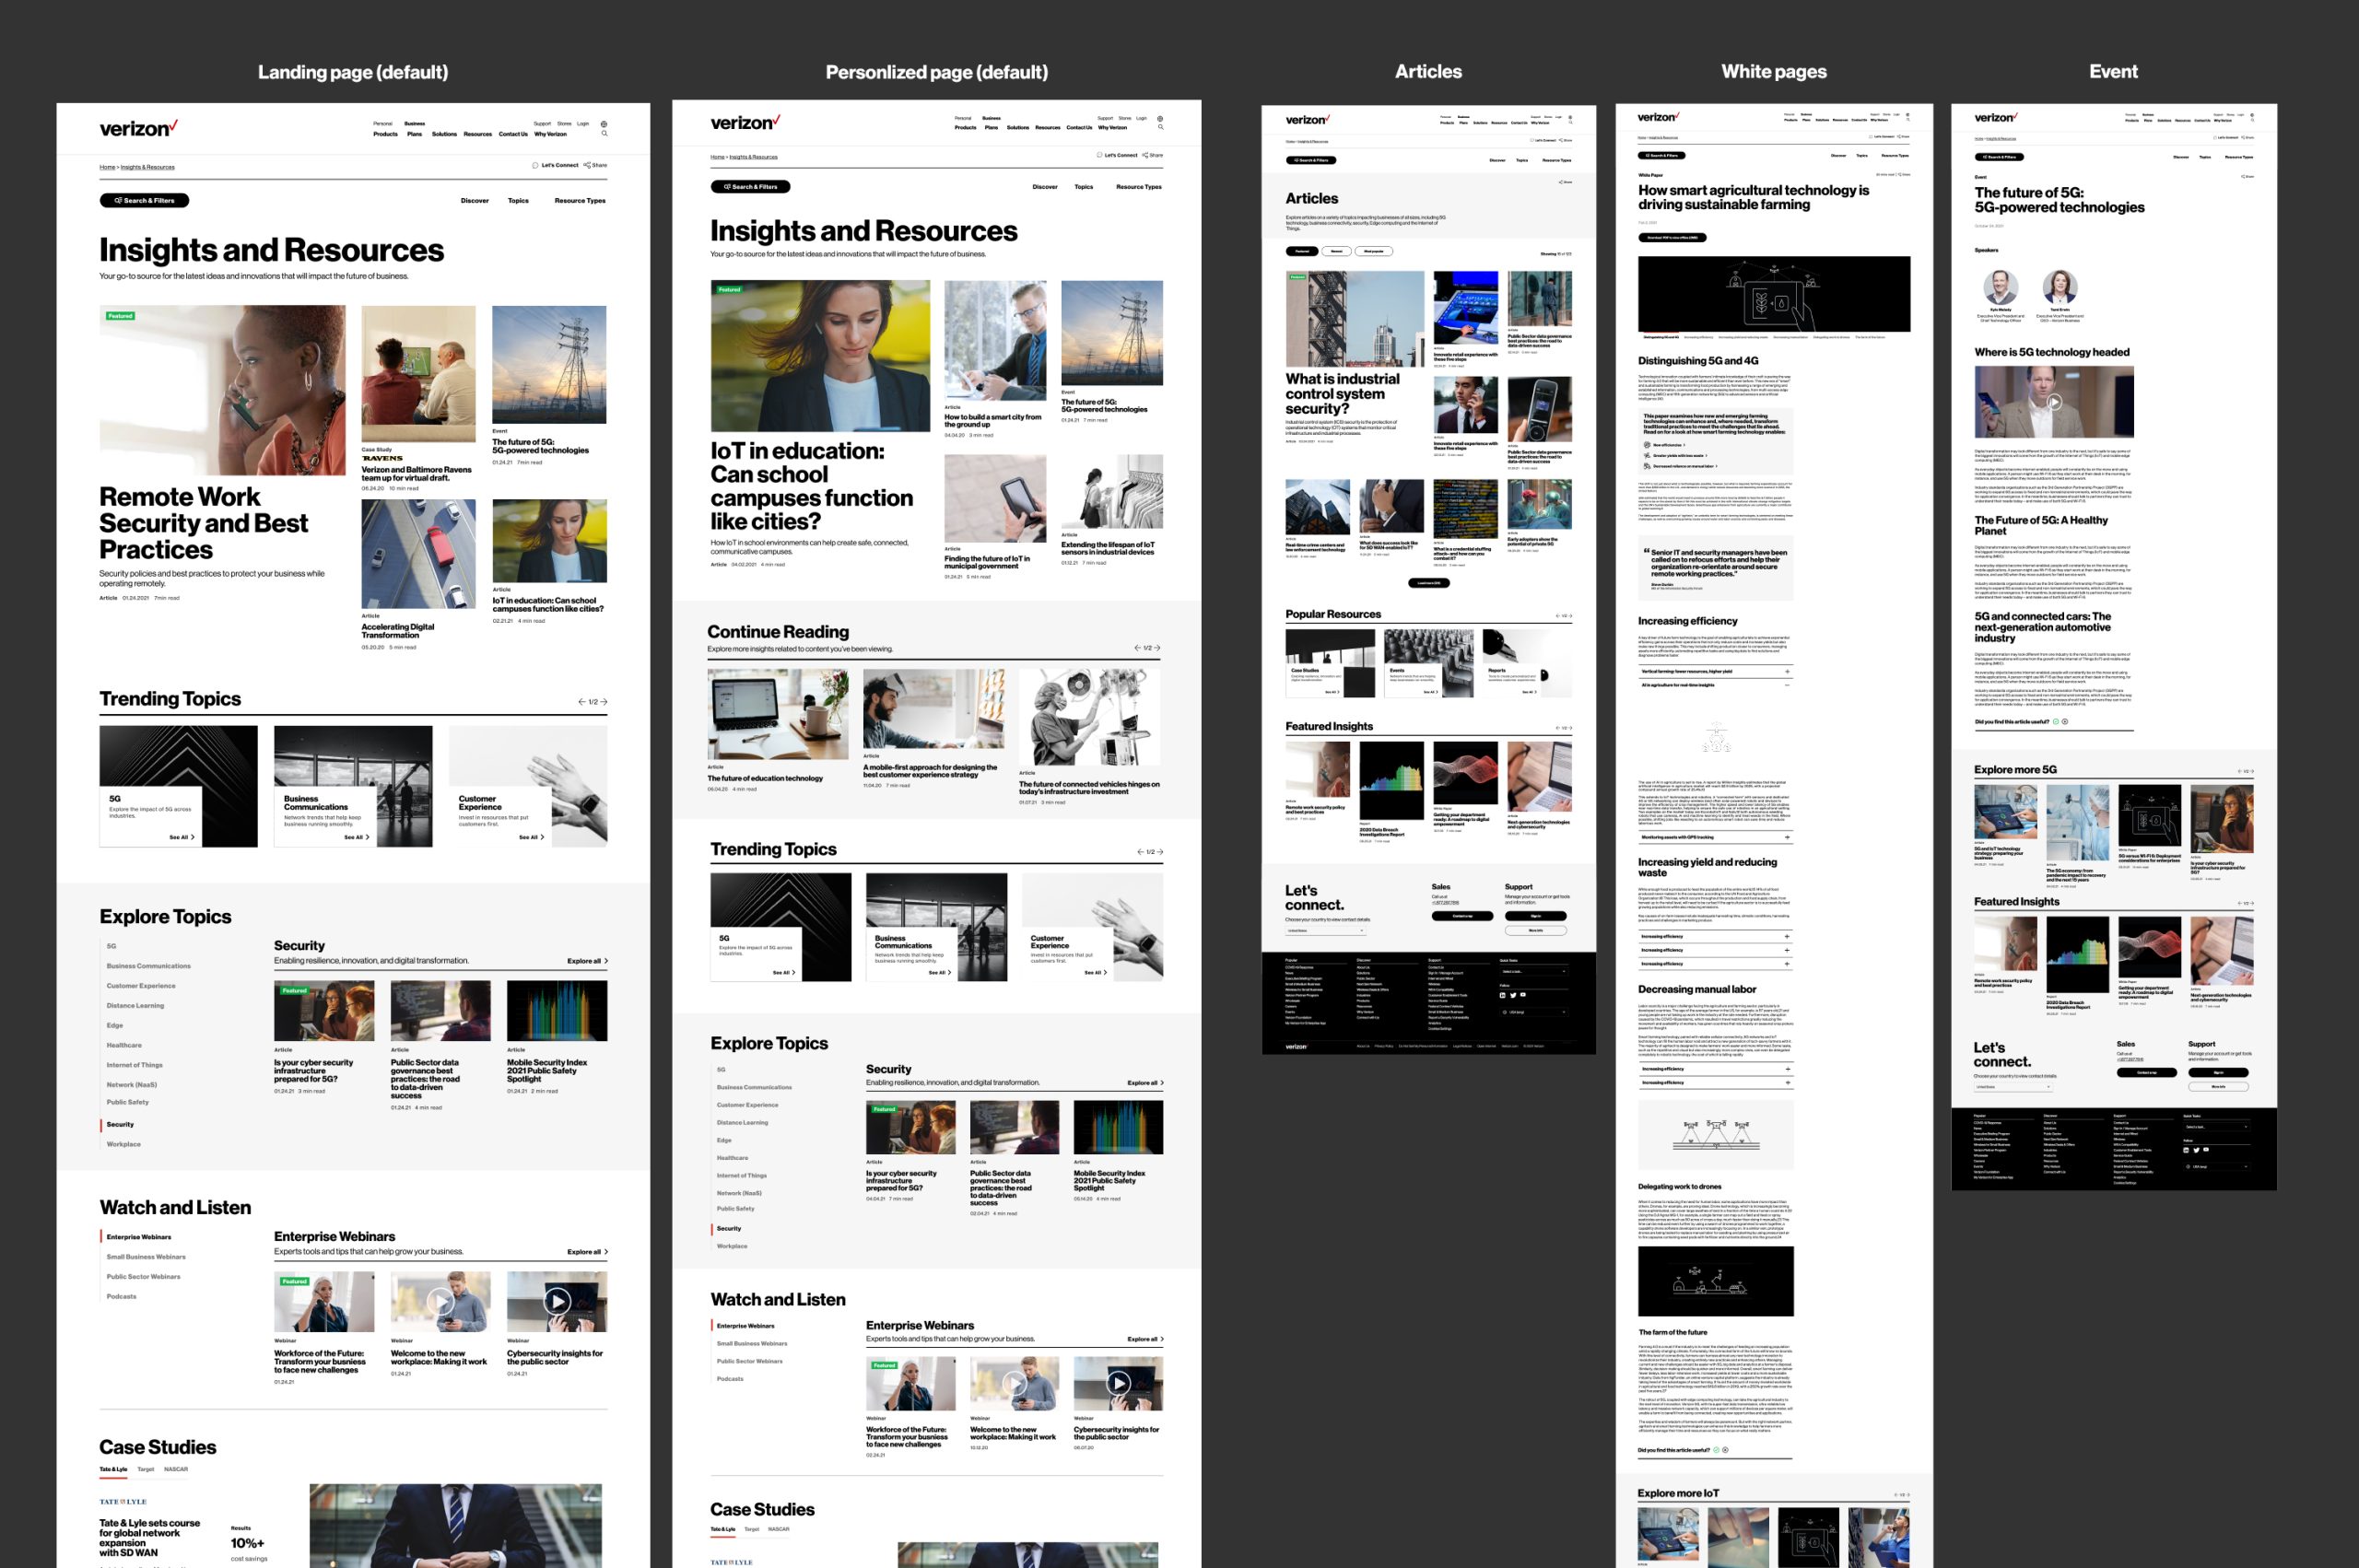The height and width of the screenshot is (1568, 2359).
Task: Click Search & Filters button on Landing page
Action: click(145, 201)
